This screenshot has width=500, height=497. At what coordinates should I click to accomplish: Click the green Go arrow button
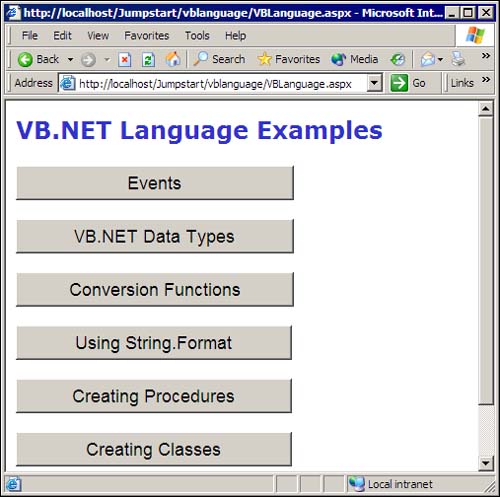(399, 83)
